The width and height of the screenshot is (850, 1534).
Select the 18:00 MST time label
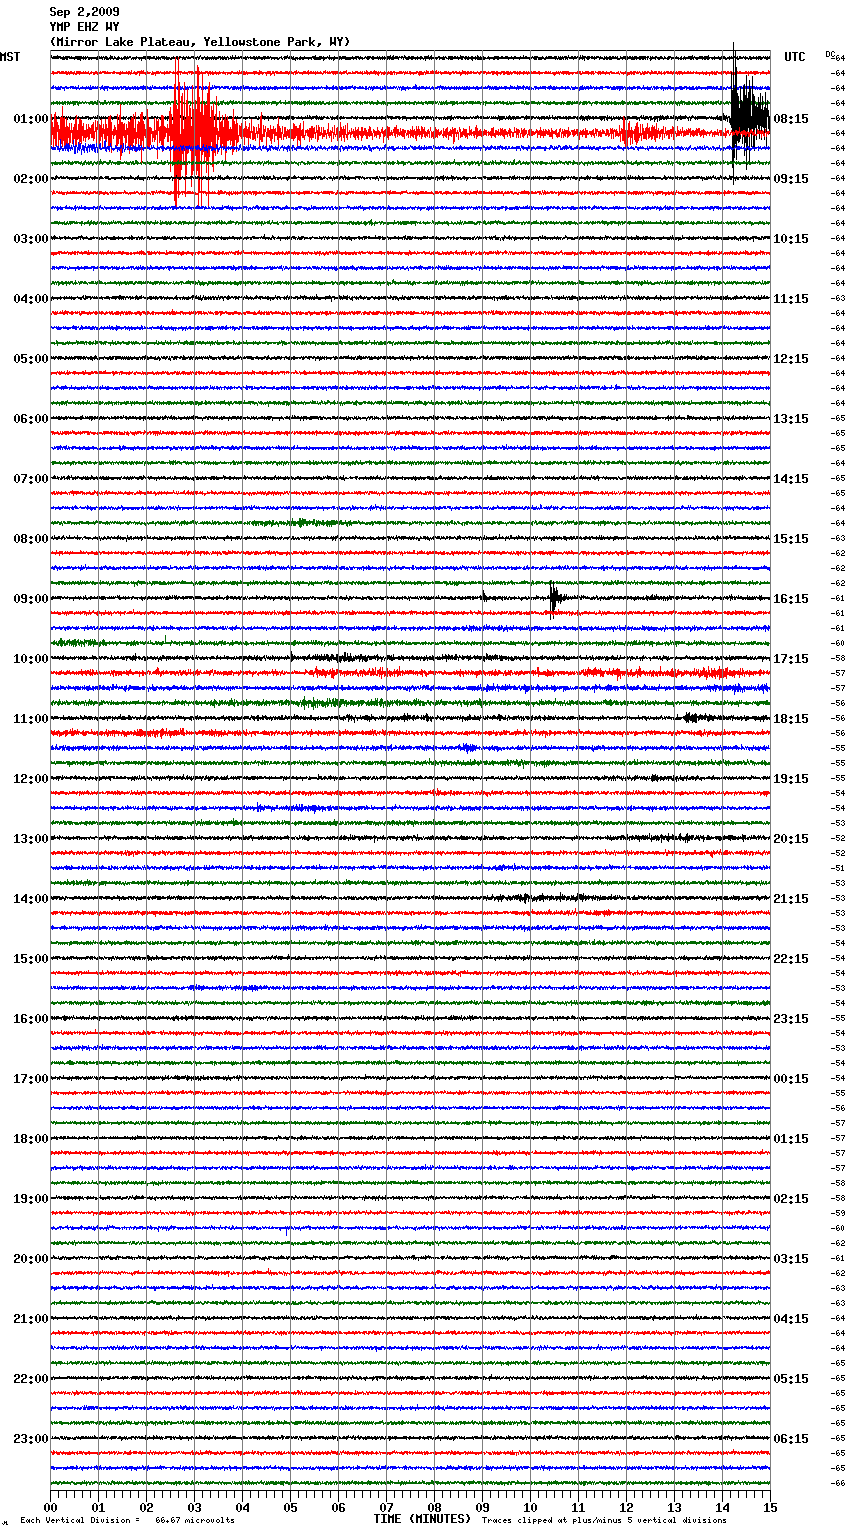pyautogui.click(x=31, y=1139)
